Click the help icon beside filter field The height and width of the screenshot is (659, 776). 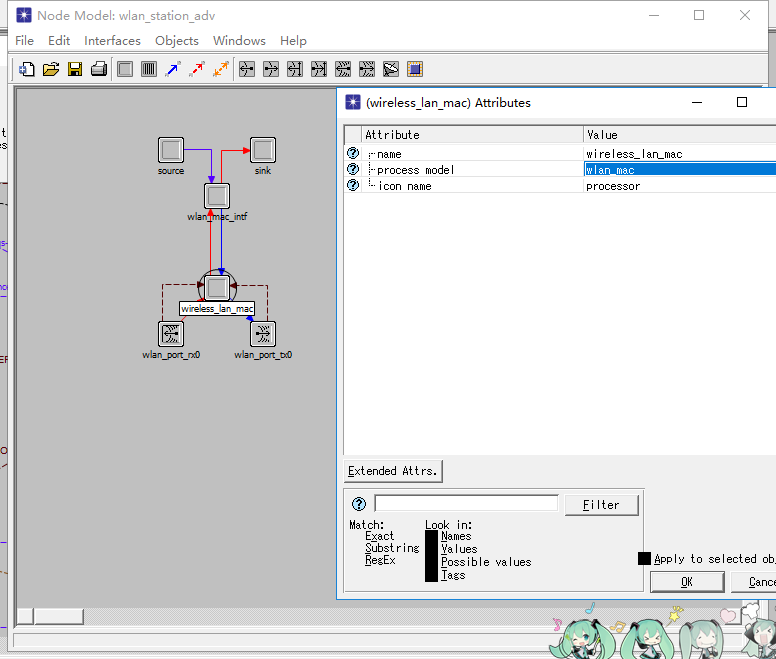click(x=359, y=504)
